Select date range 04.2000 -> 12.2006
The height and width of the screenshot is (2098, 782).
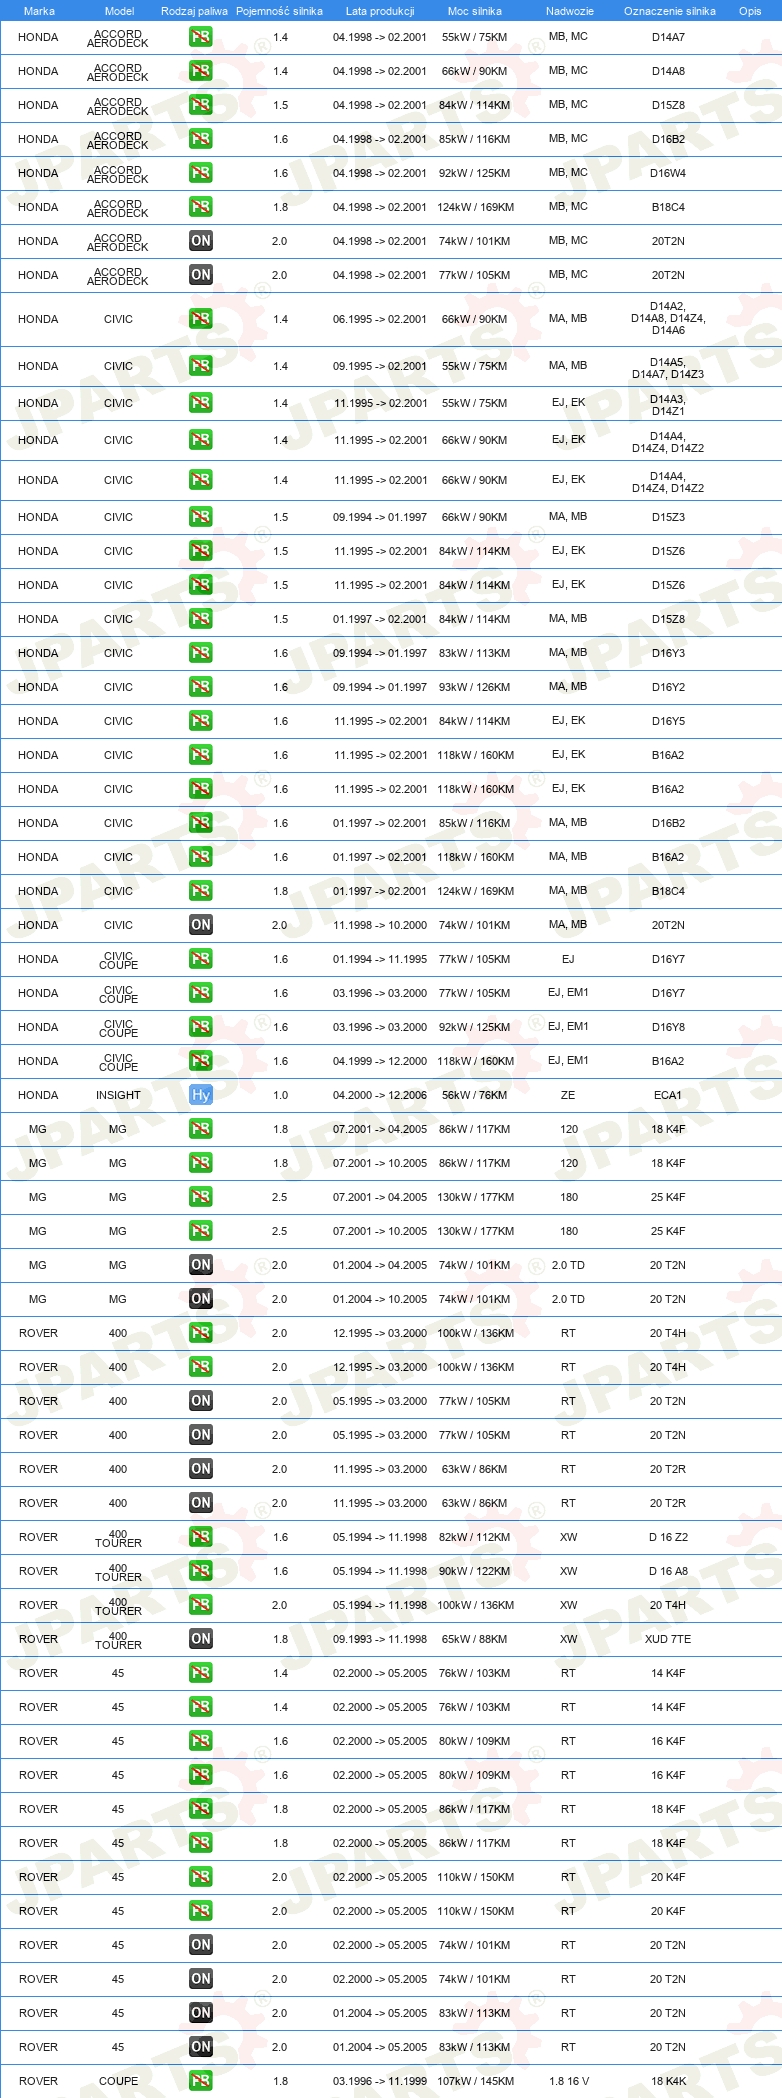(380, 1095)
